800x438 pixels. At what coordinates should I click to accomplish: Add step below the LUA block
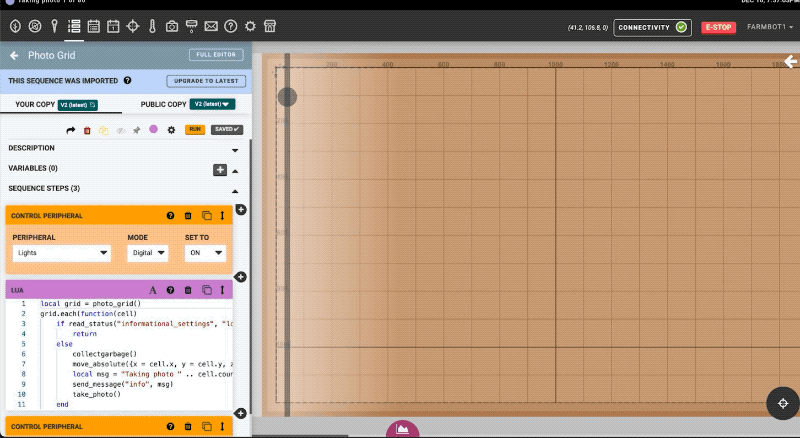(x=240, y=413)
